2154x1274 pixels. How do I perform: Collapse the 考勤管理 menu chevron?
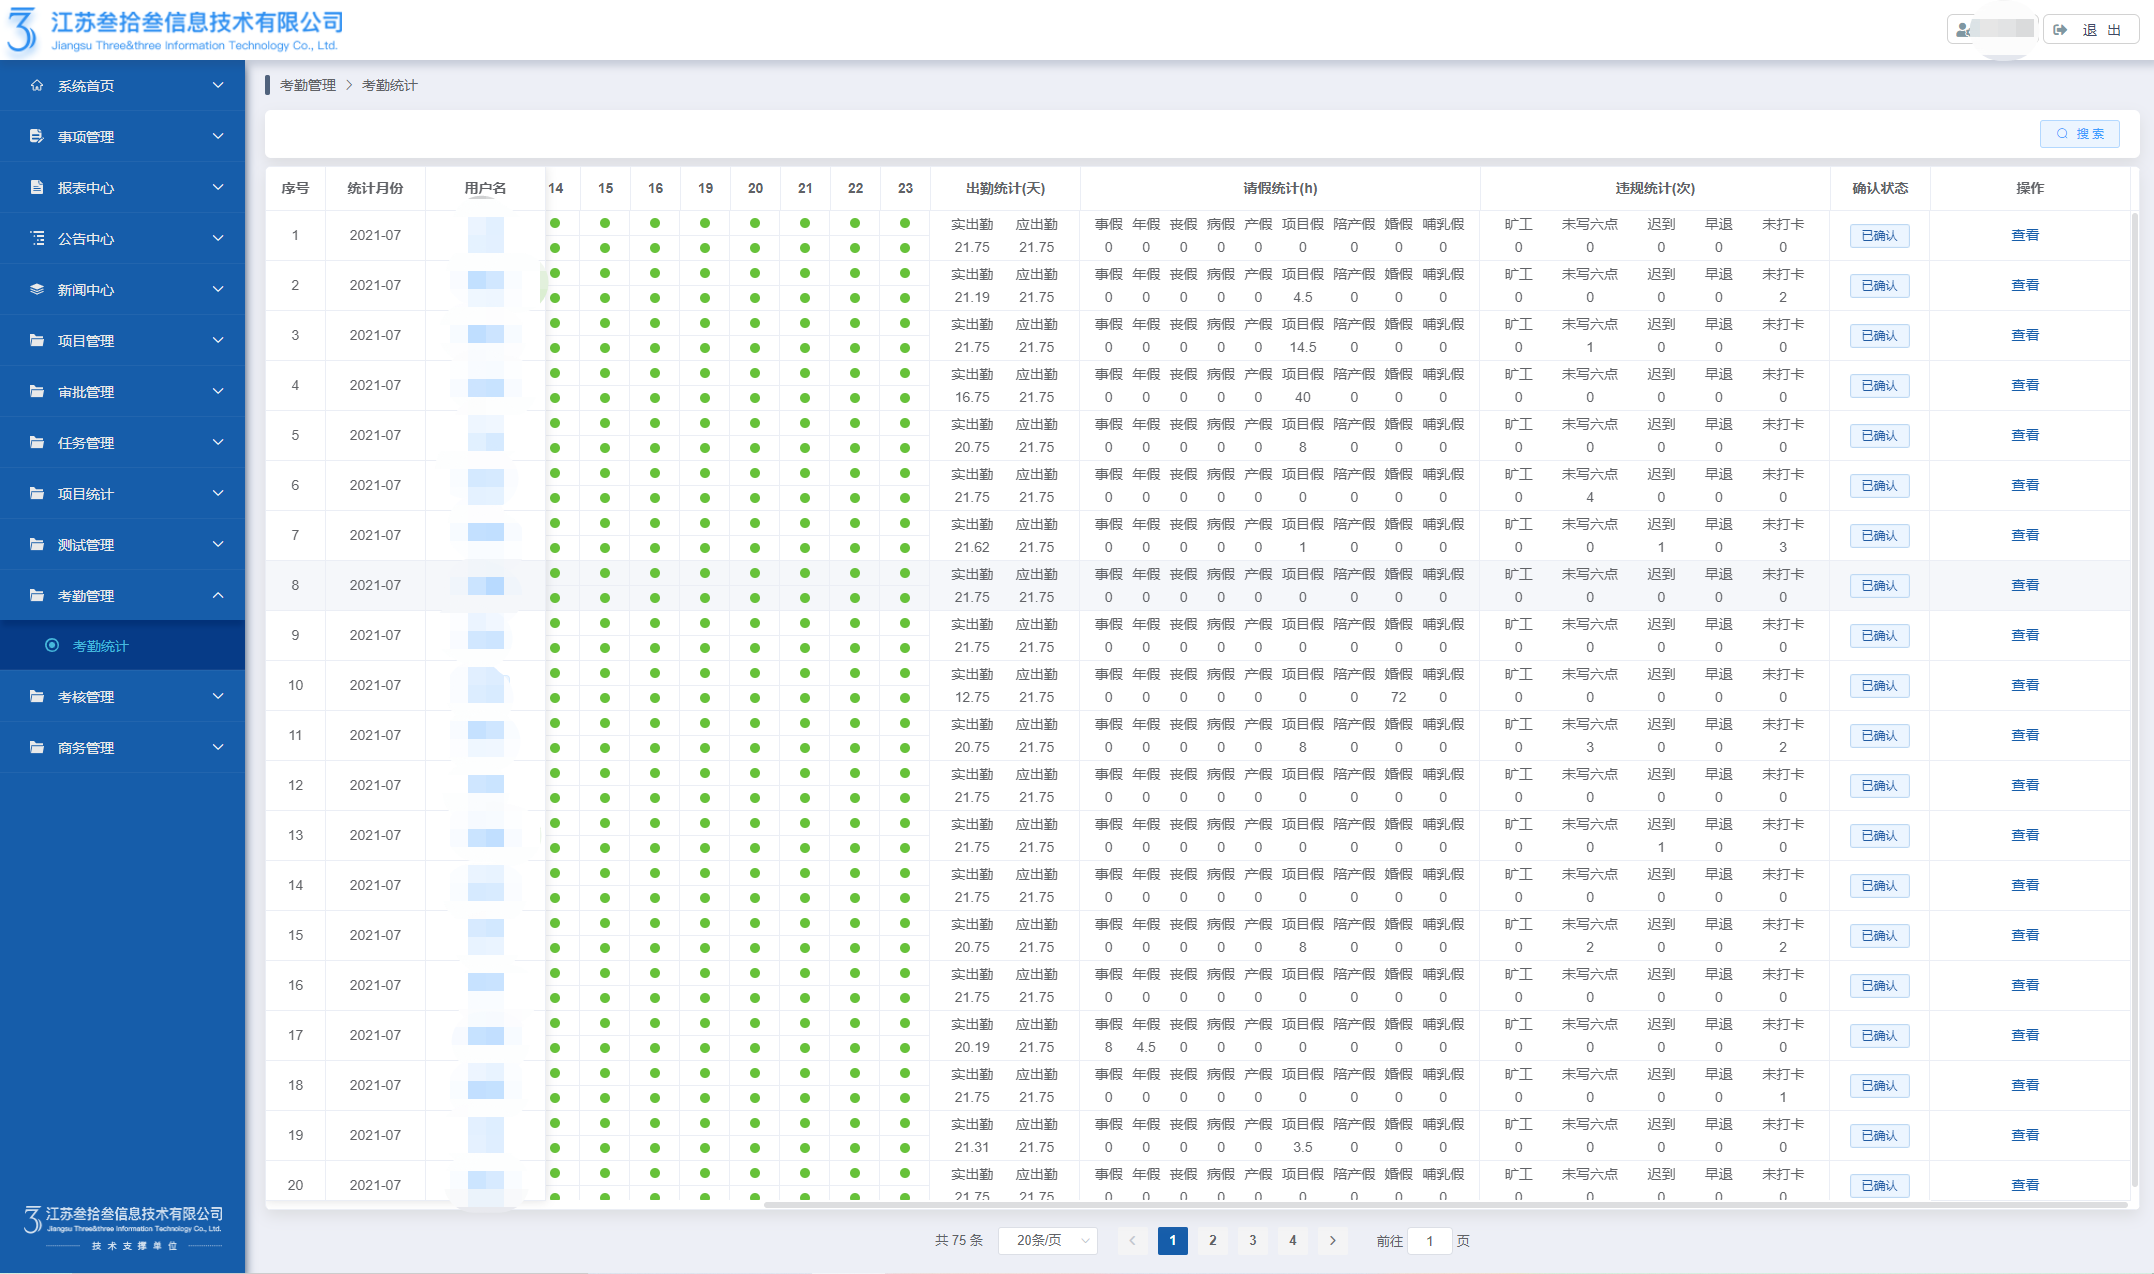click(x=218, y=595)
